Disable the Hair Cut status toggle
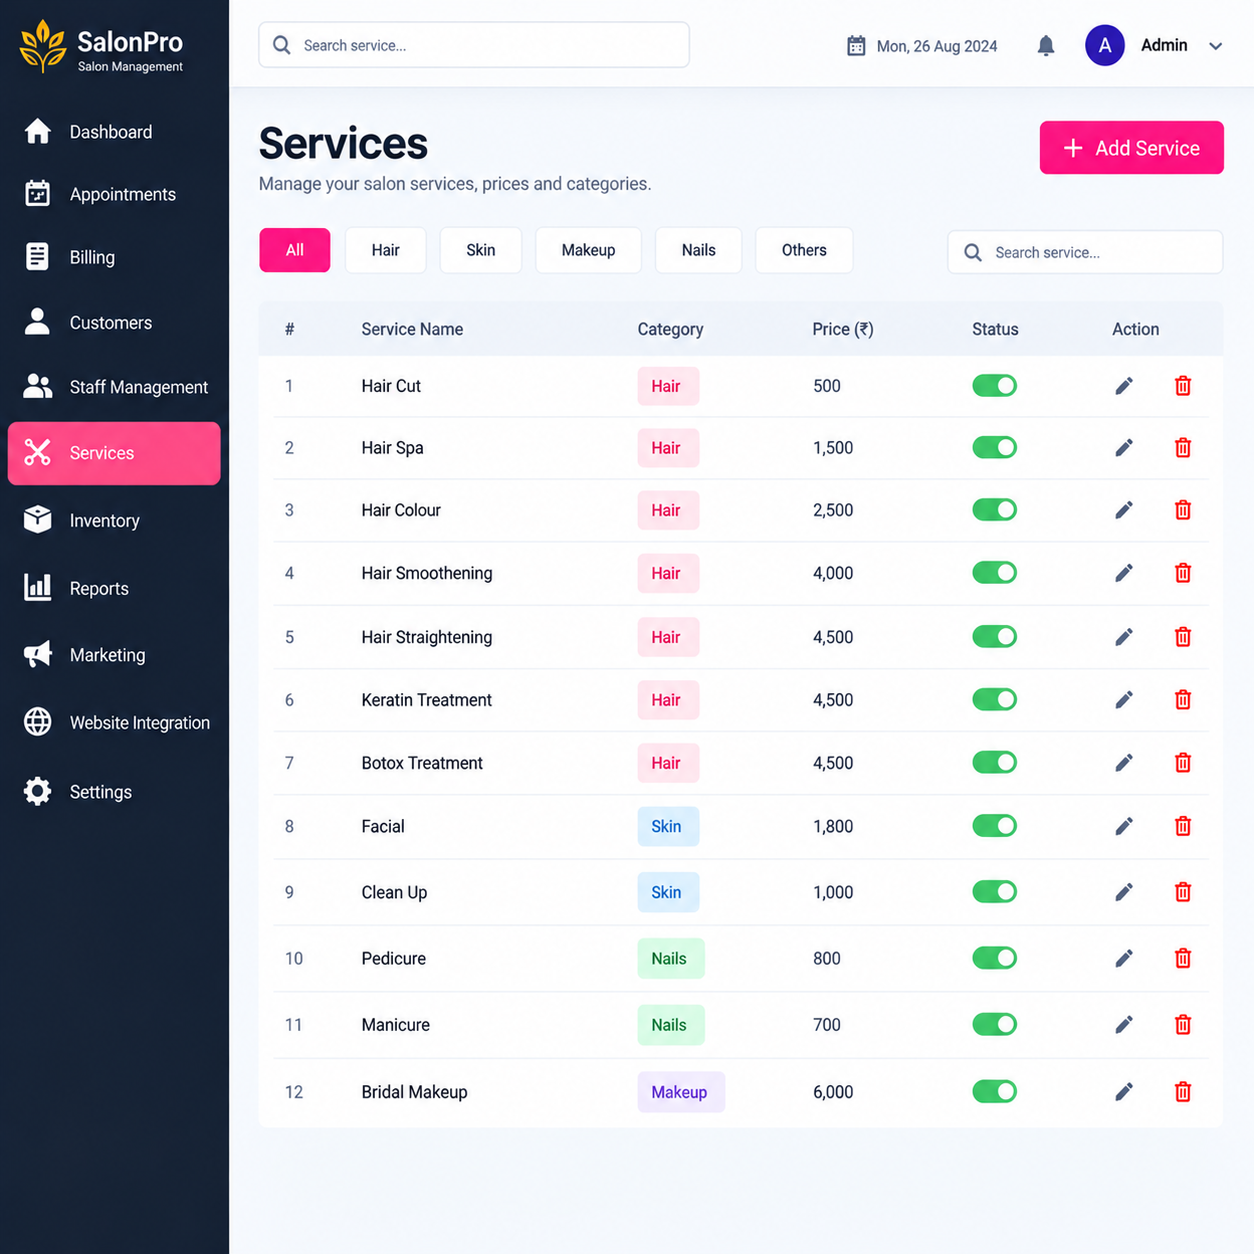The image size is (1254, 1254). 994,386
